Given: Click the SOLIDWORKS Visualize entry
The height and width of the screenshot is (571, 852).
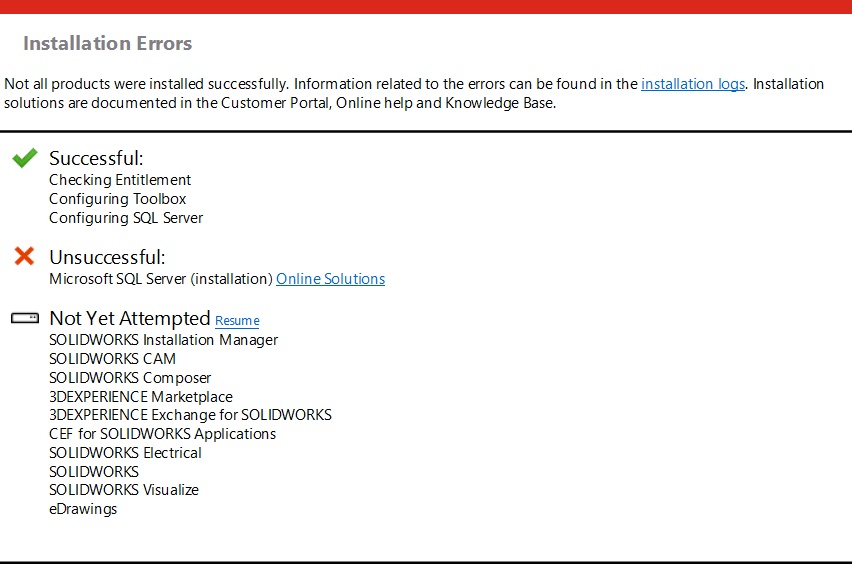Looking at the screenshot, I should [124, 490].
